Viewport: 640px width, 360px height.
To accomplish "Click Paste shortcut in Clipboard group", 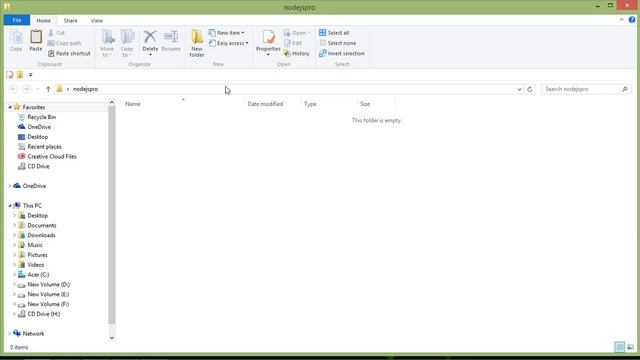I will [69, 53].
